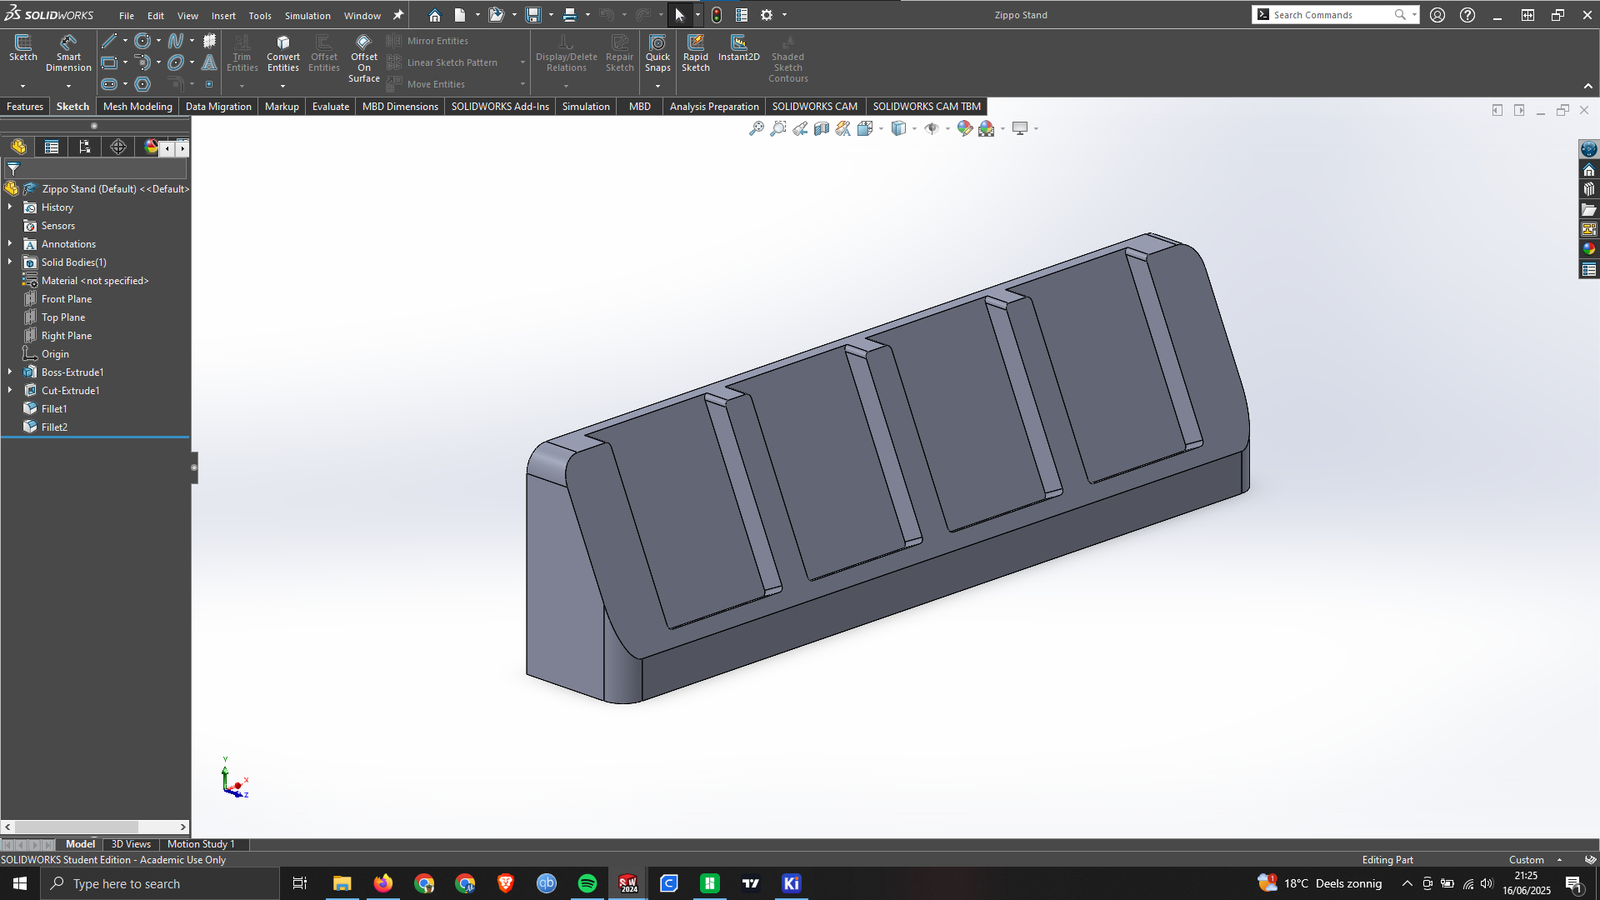Open the ConfigurationManager panel tab

[x=85, y=147]
